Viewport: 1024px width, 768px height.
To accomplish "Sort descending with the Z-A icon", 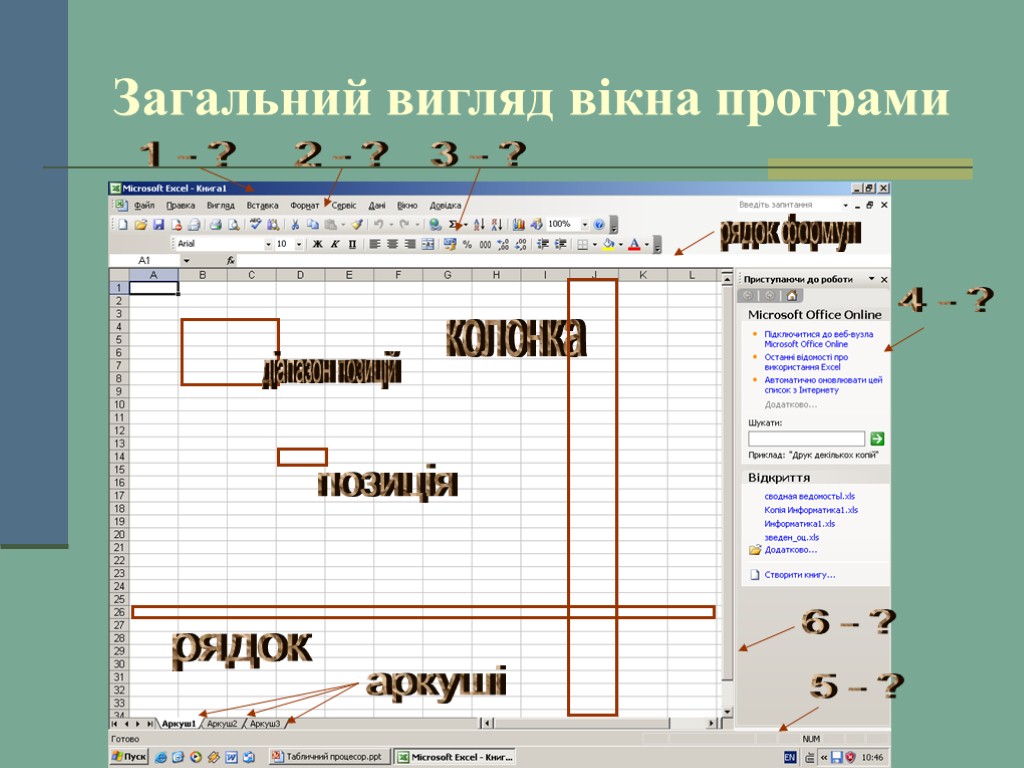I will [497, 225].
